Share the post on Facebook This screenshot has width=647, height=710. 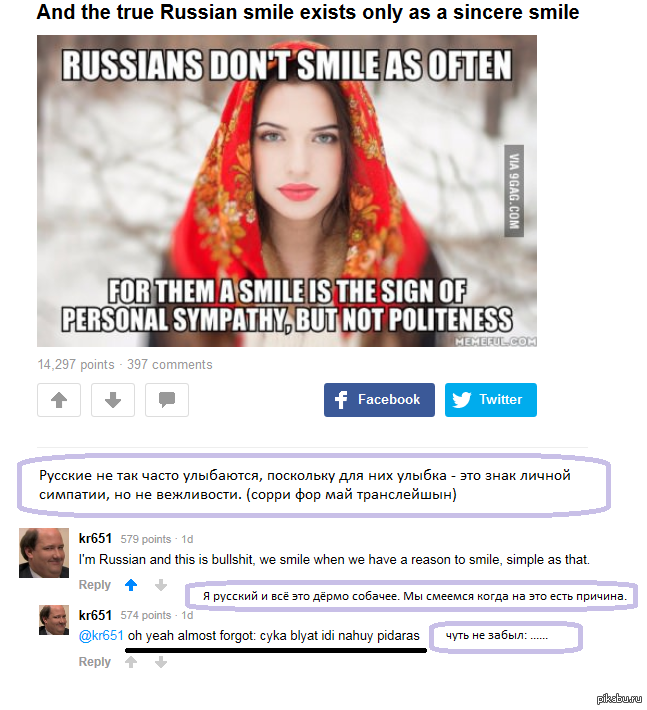click(x=379, y=400)
